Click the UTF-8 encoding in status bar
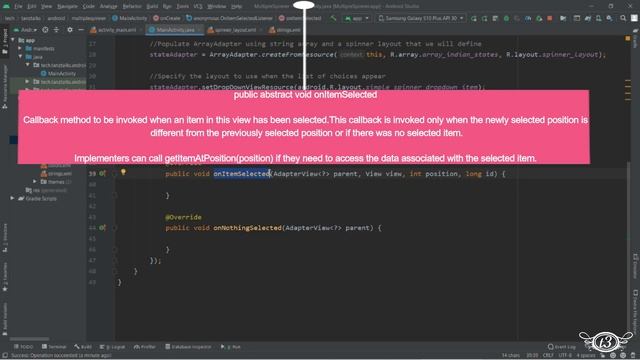The image size is (640, 360). [565, 356]
